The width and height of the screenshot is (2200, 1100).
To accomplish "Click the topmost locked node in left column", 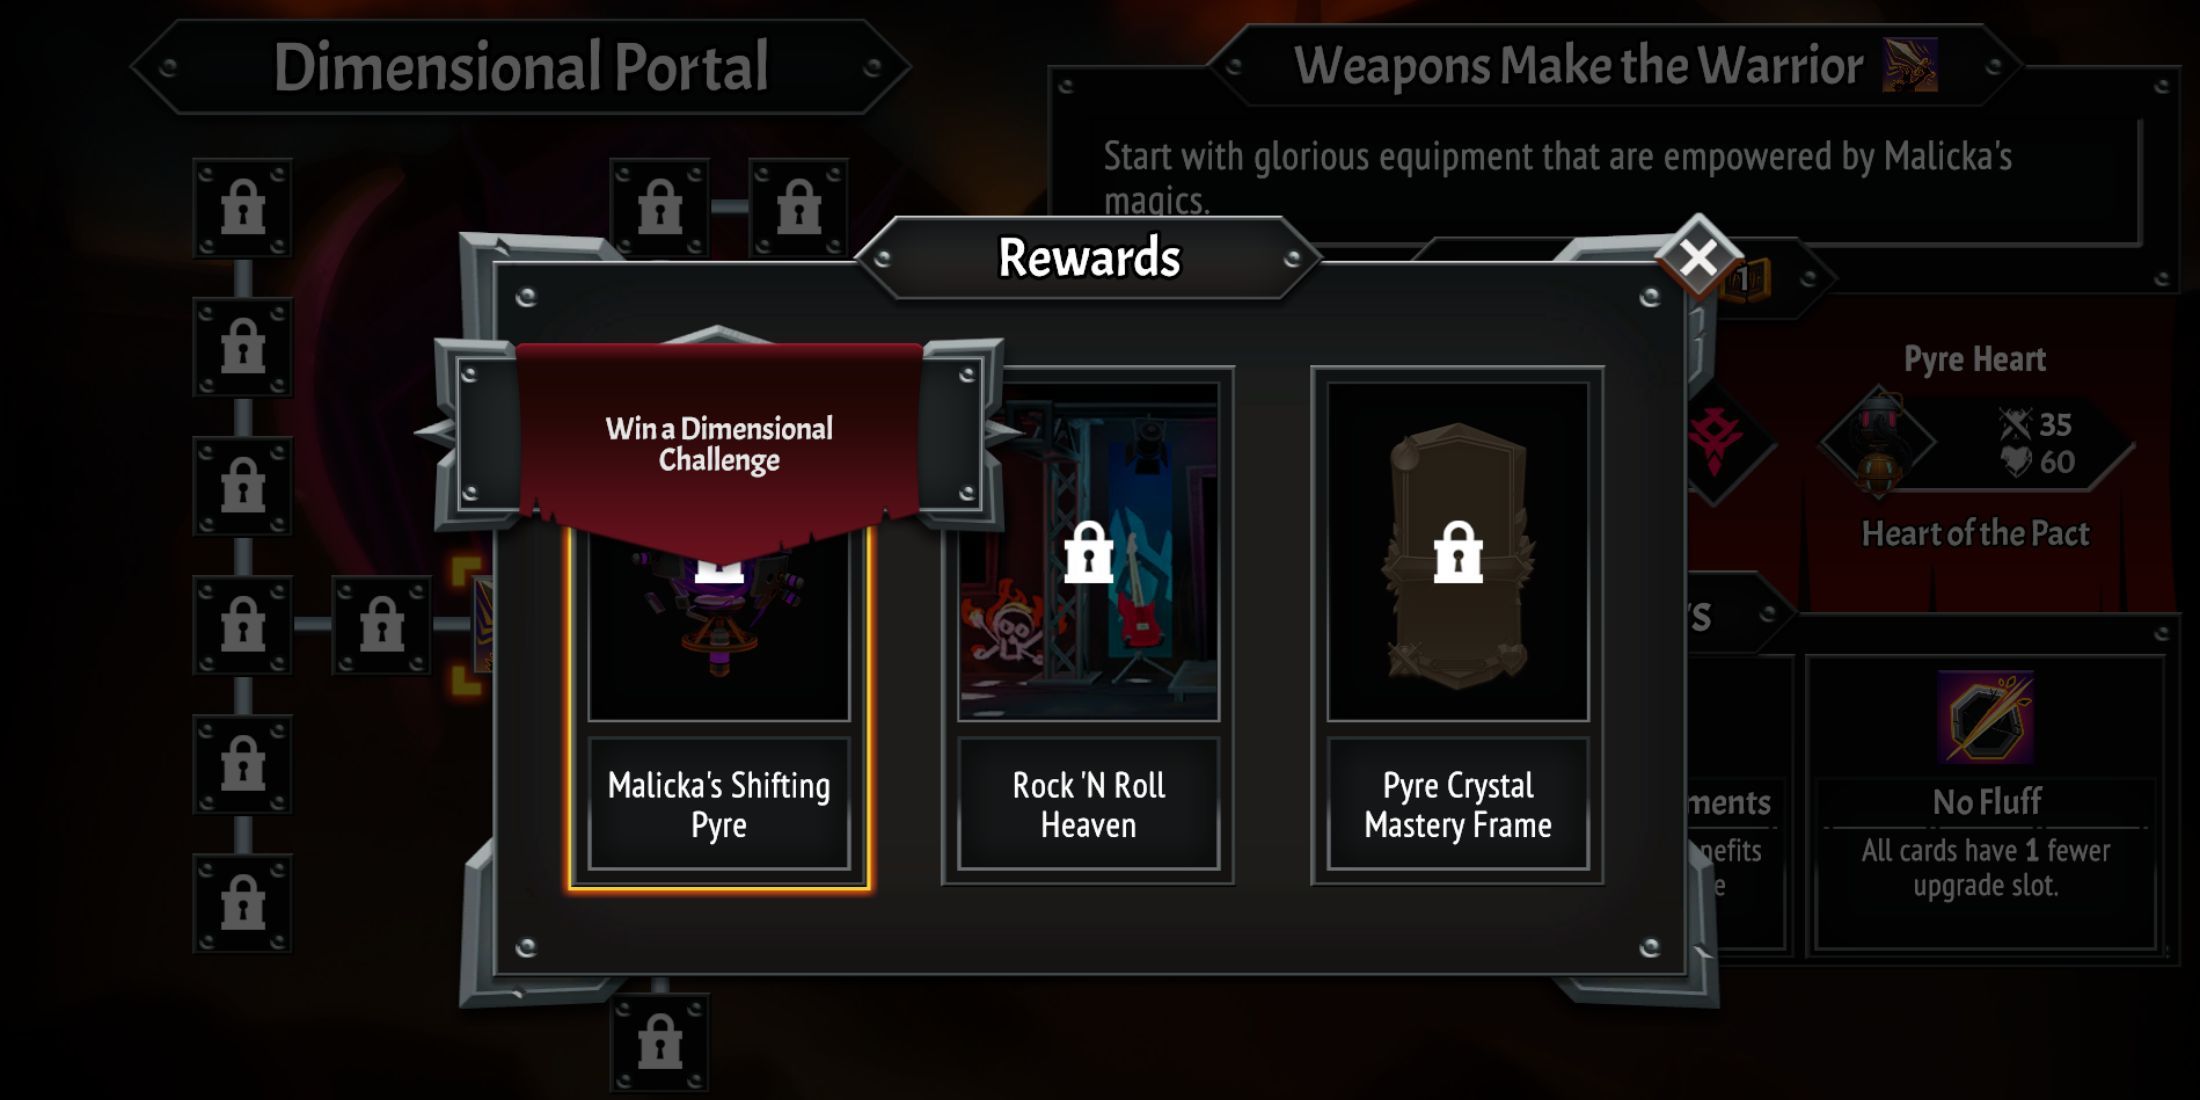I will tap(243, 208).
